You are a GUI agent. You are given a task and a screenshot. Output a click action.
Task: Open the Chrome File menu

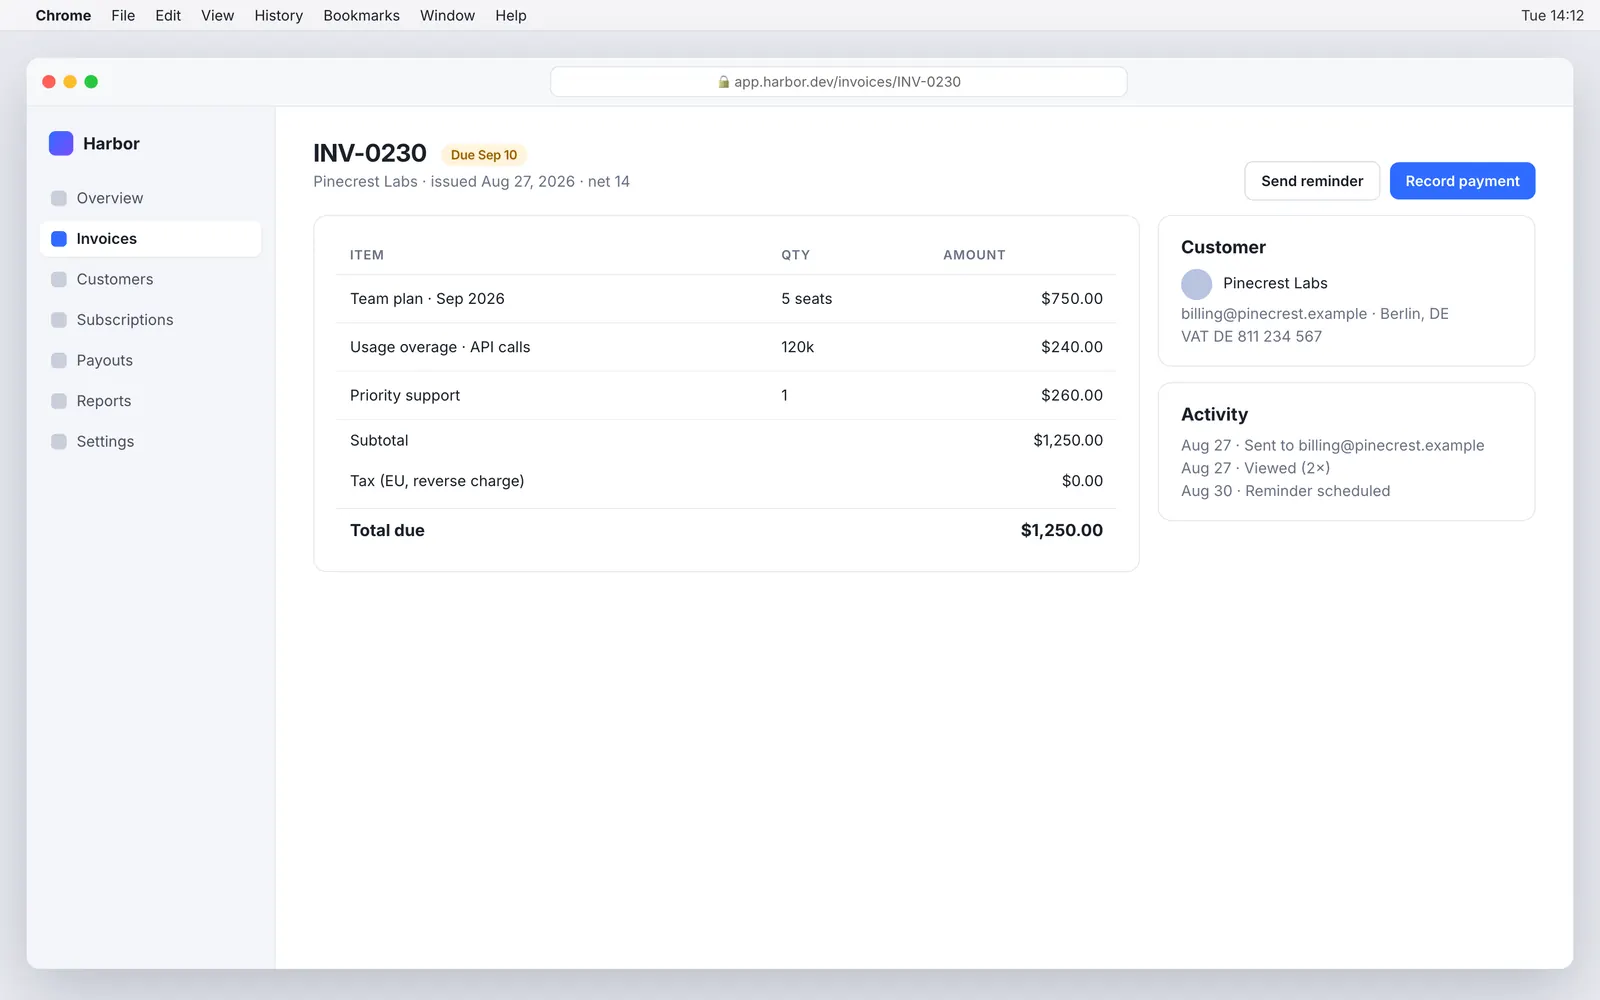click(x=123, y=15)
